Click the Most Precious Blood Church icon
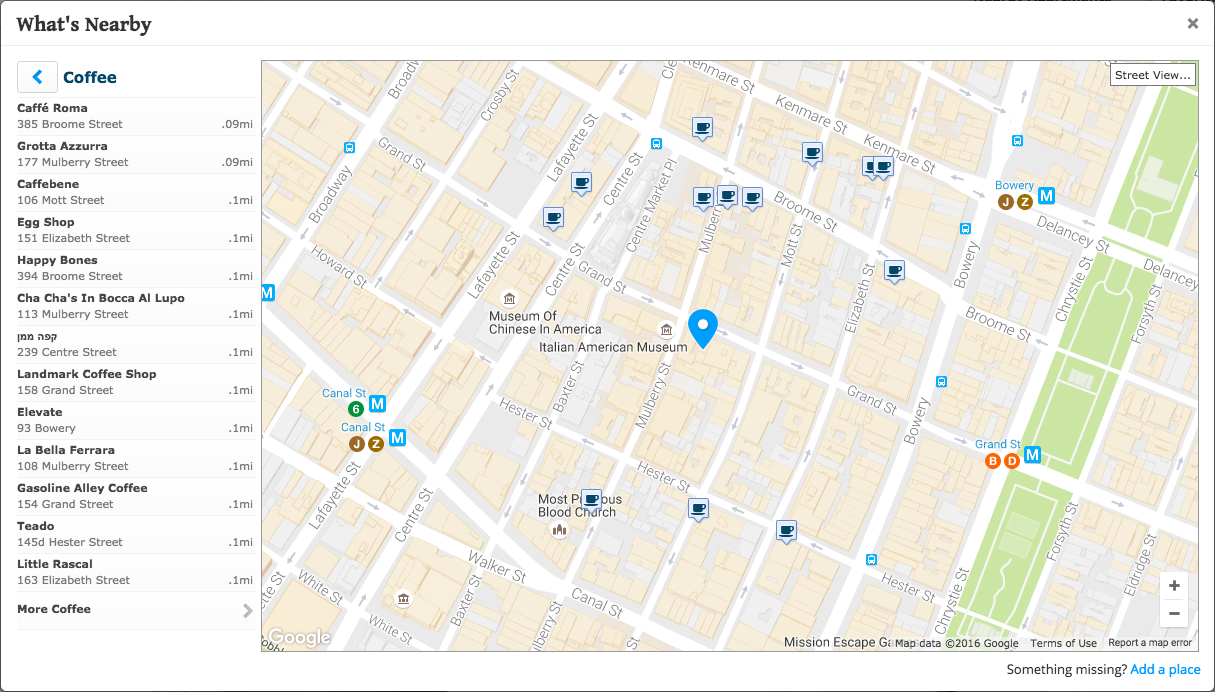 click(560, 529)
